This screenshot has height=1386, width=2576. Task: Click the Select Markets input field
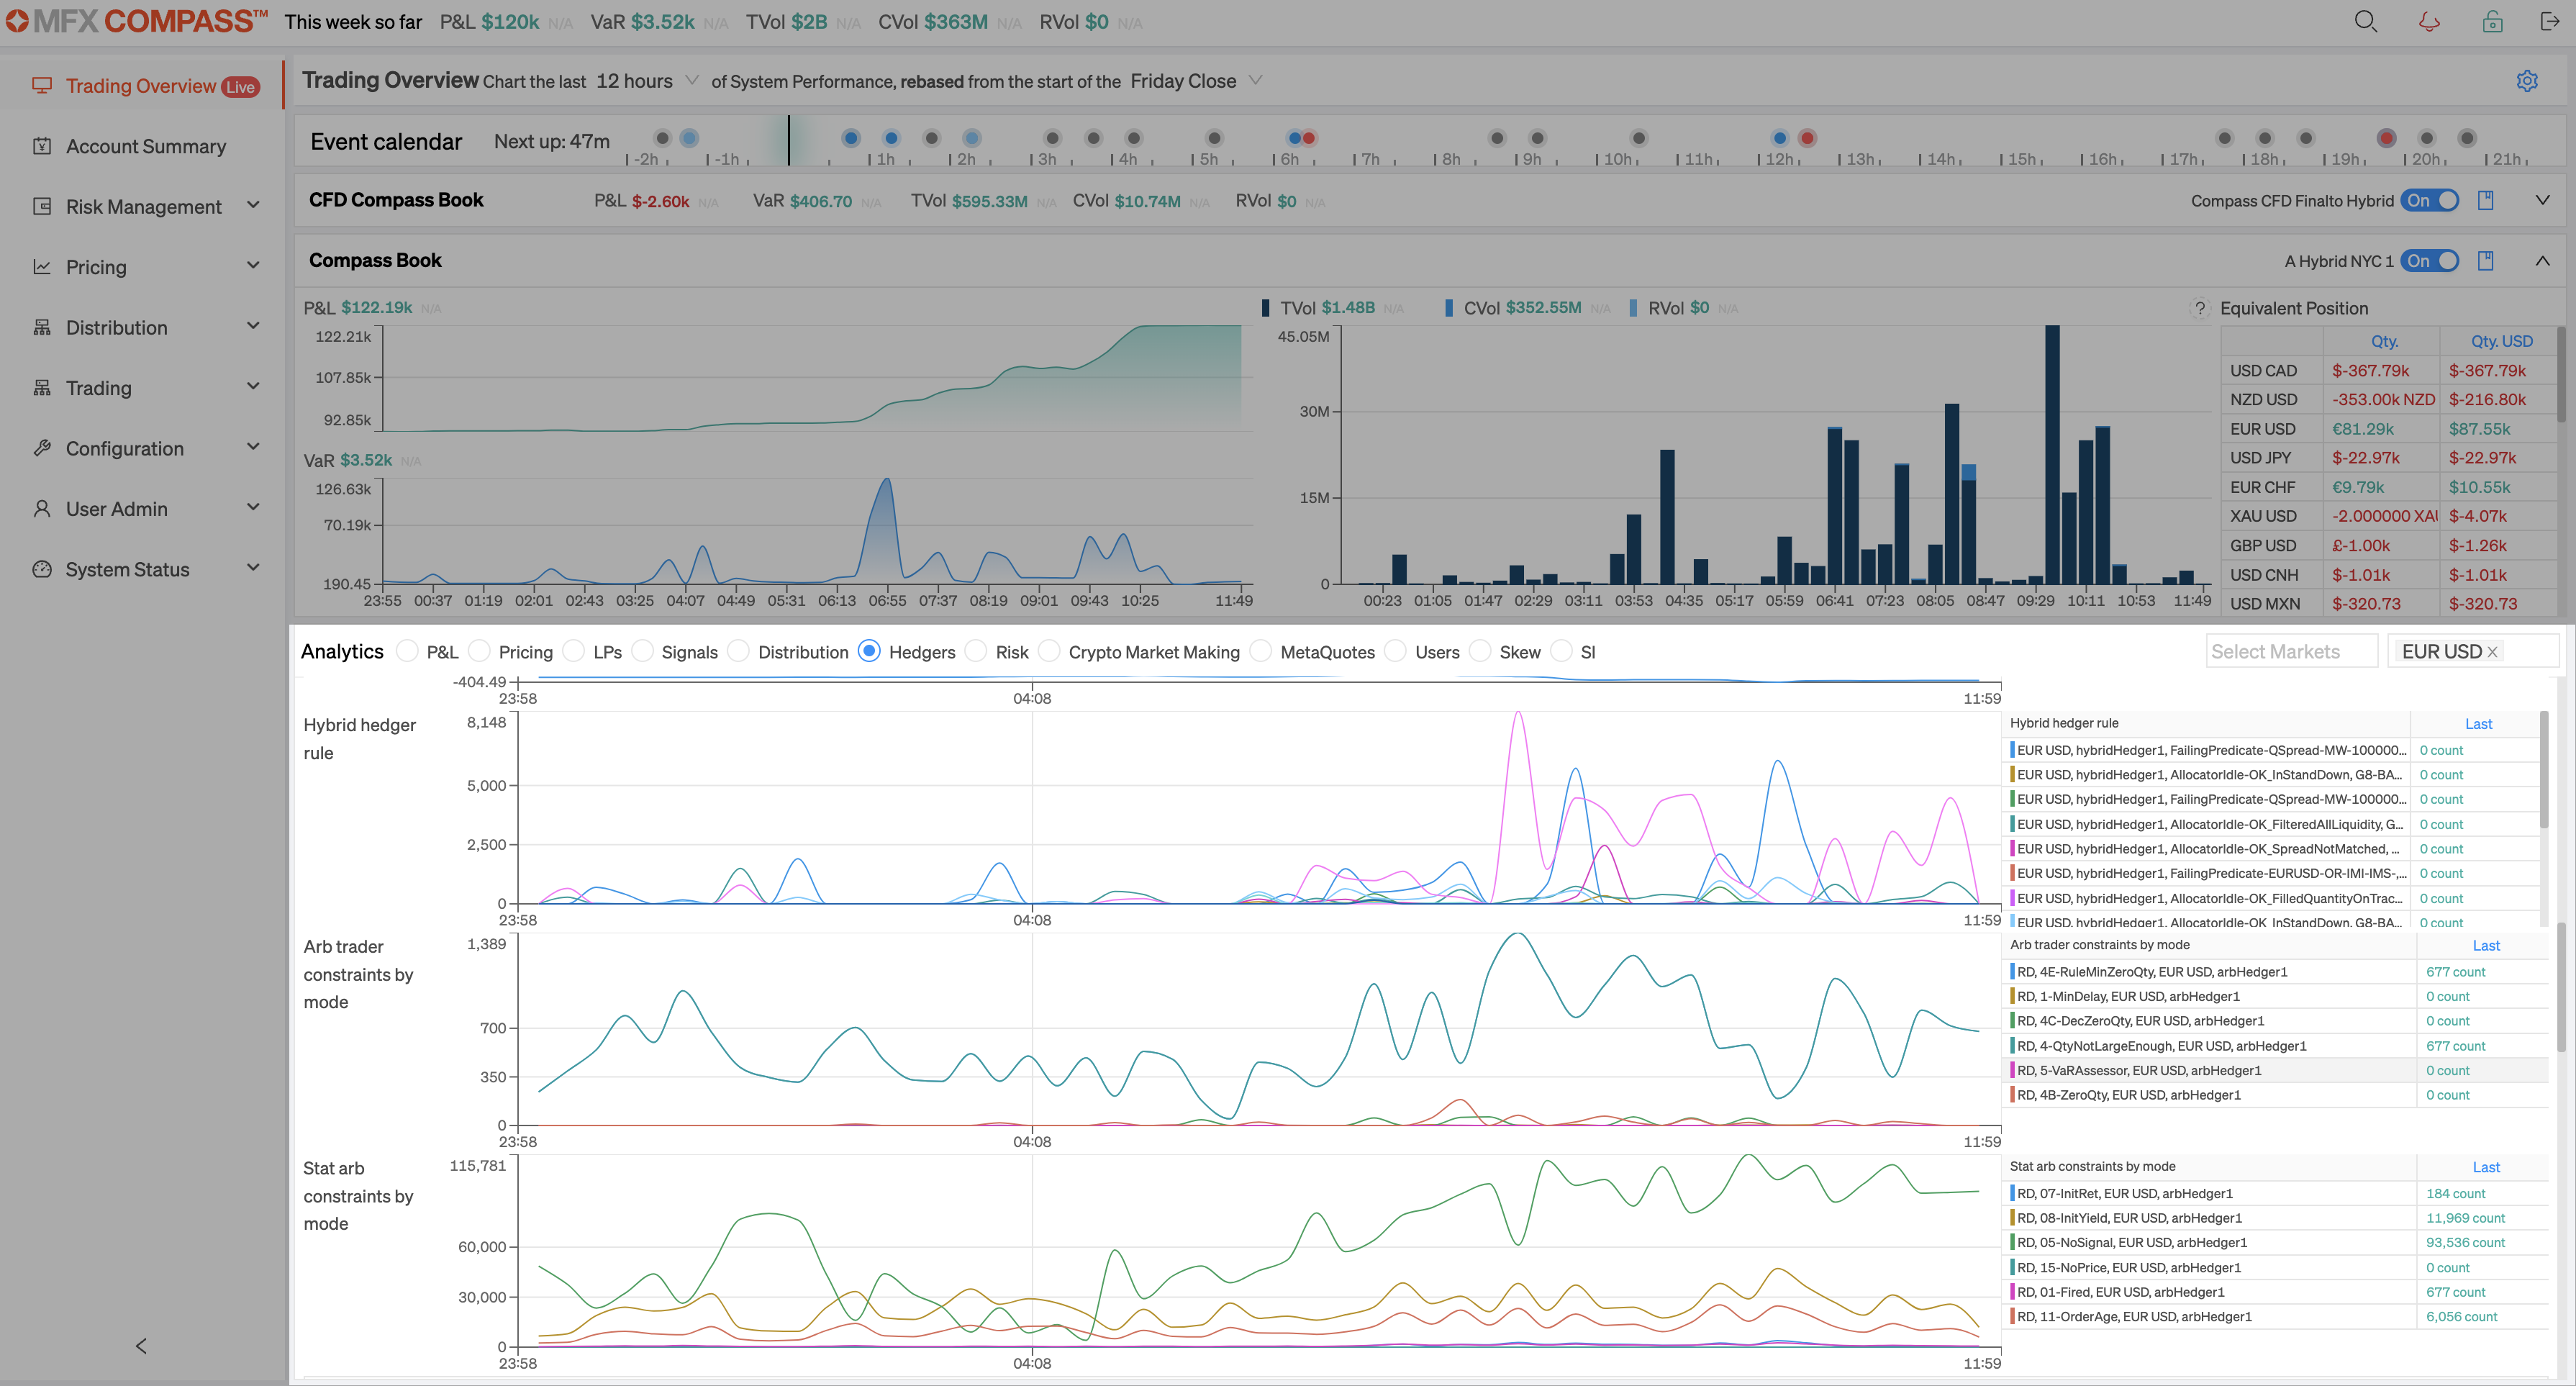point(2291,651)
